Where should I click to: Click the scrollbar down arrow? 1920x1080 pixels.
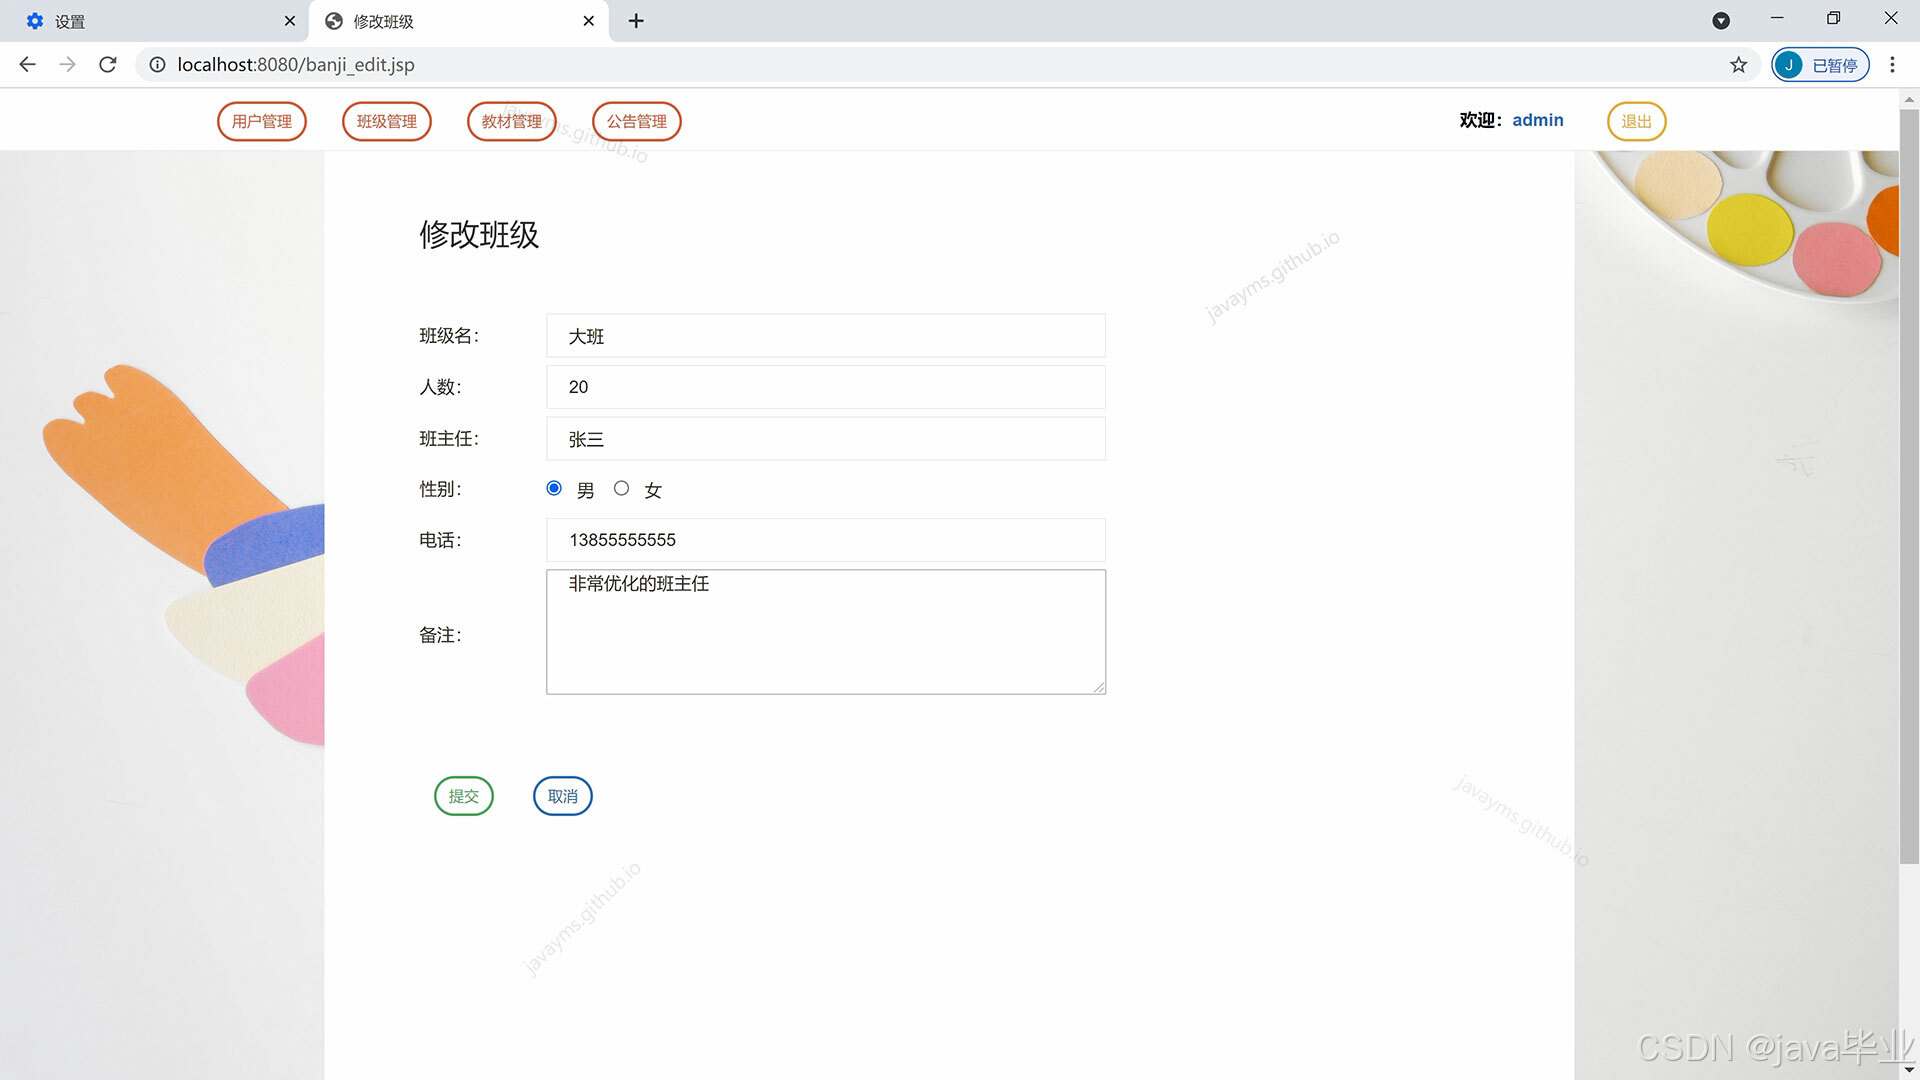(1909, 1070)
